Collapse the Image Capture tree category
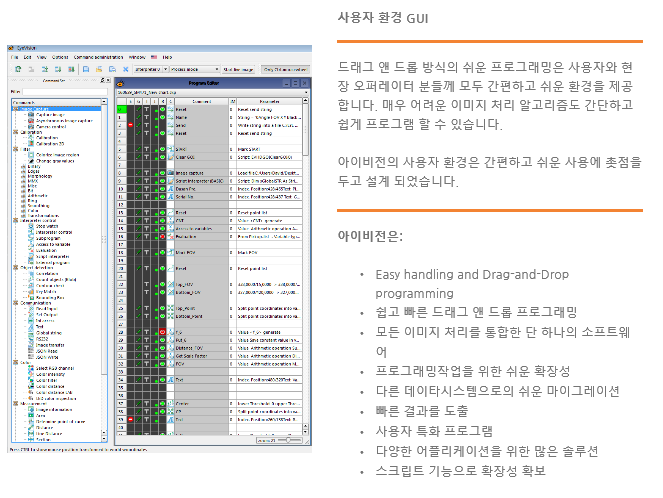 (x=16, y=107)
